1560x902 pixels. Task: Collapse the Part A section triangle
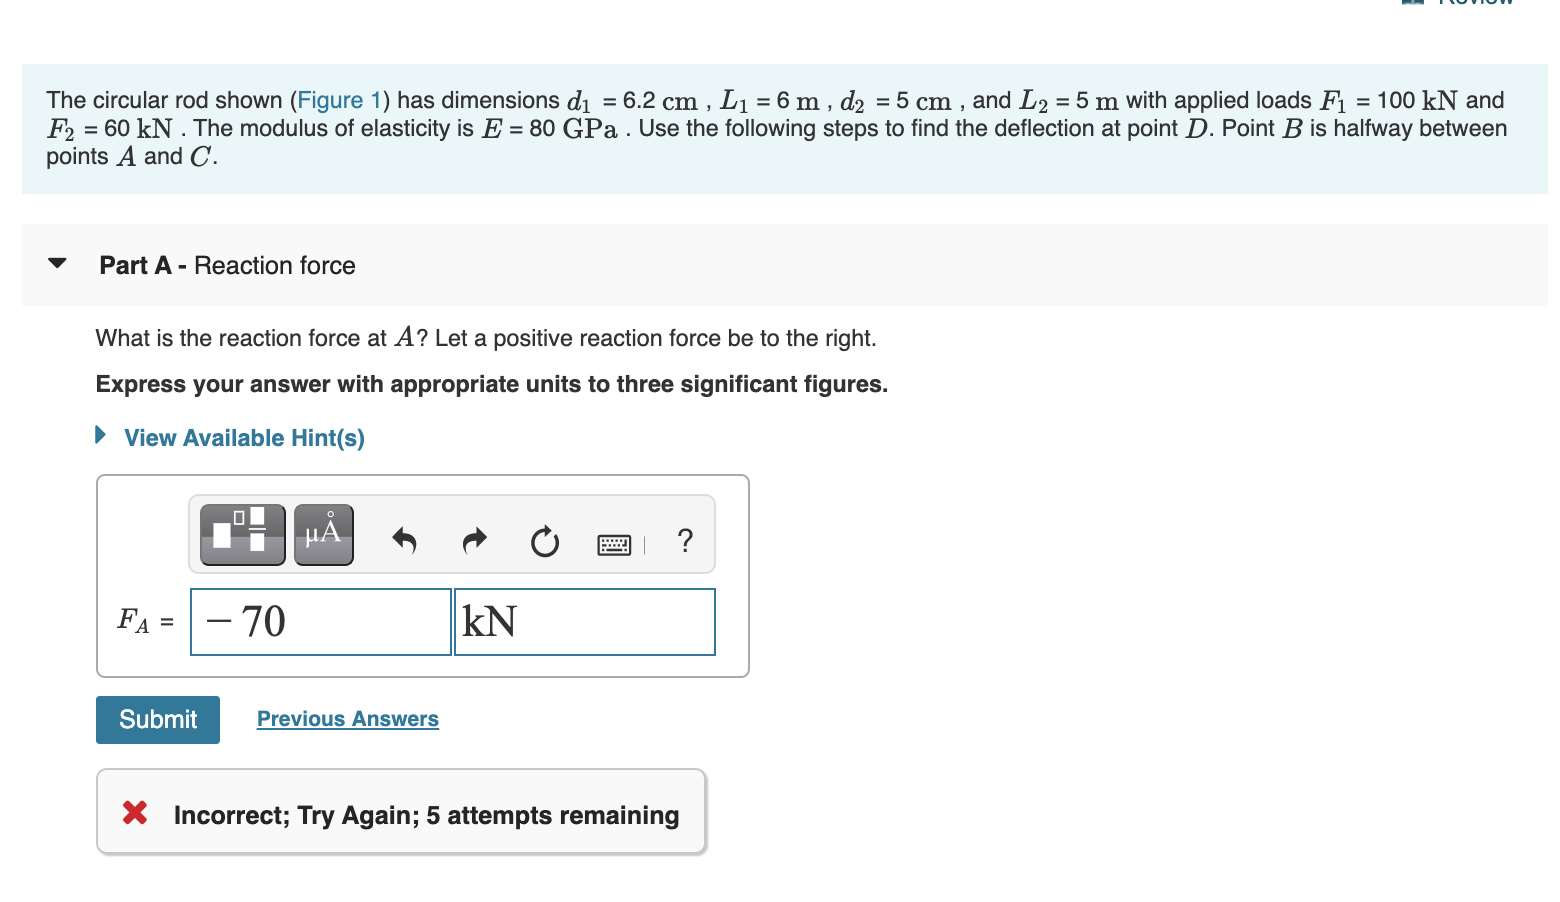pos(57,263)
